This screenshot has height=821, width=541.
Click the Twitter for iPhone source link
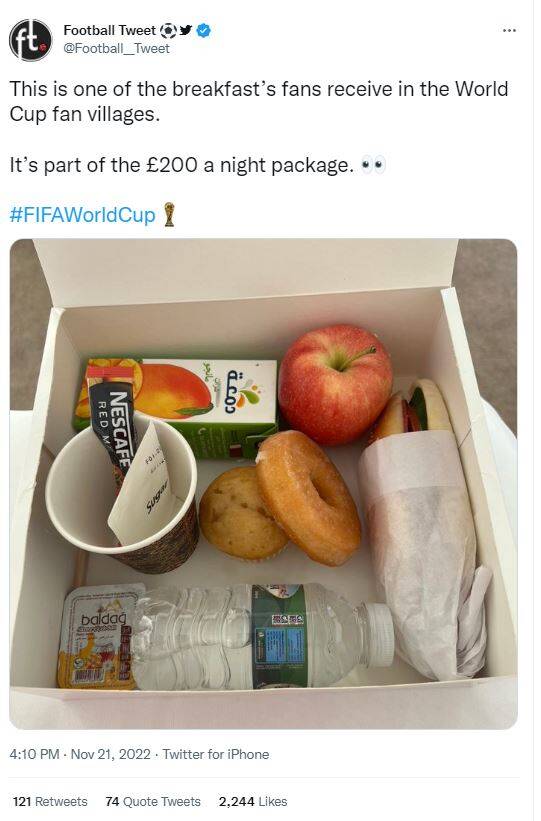point(216,755)
